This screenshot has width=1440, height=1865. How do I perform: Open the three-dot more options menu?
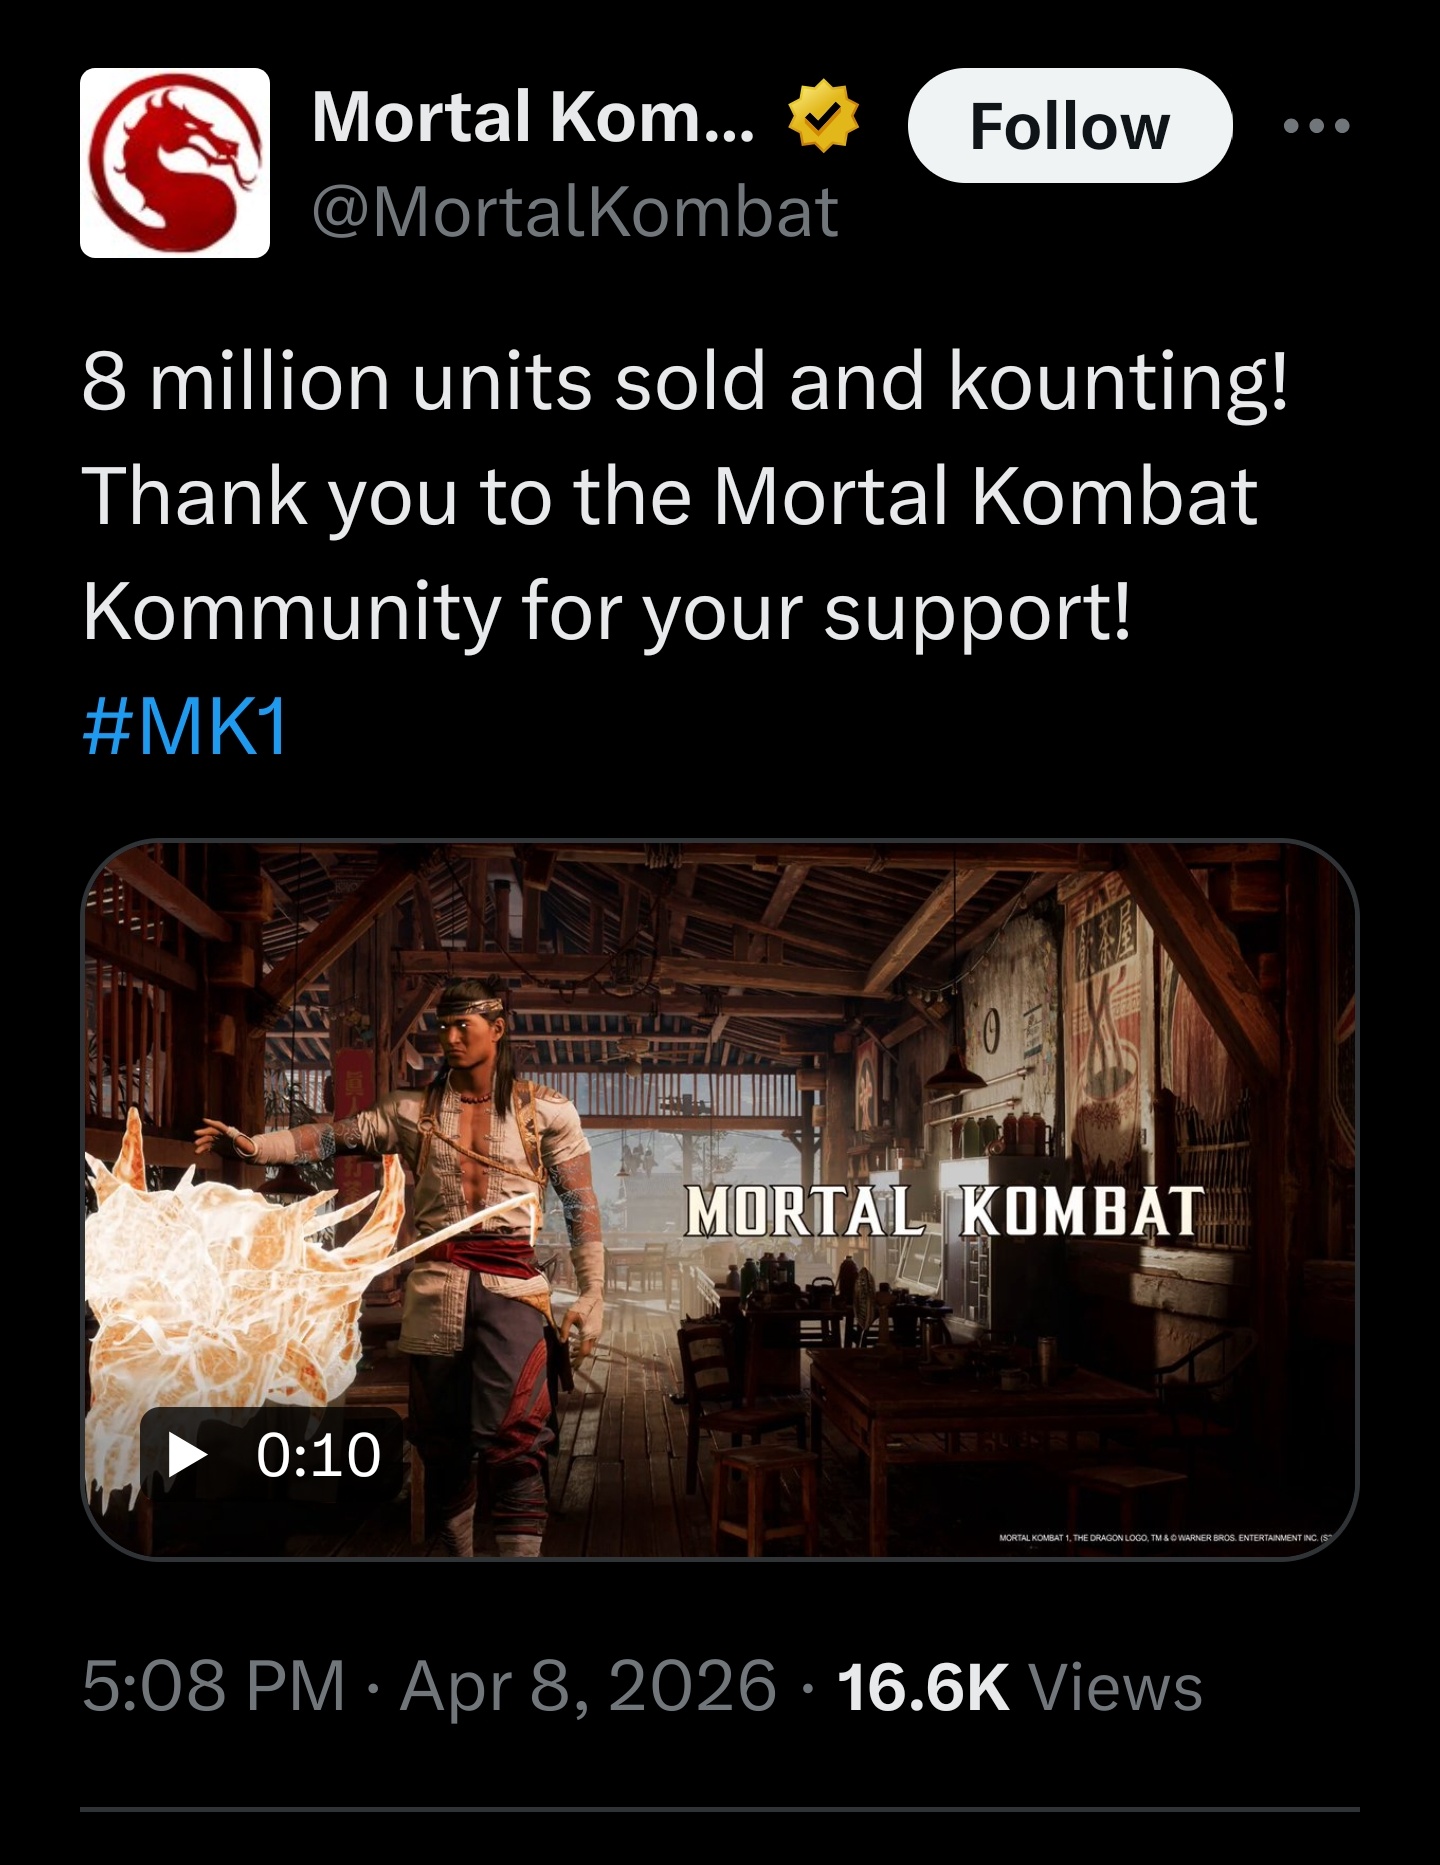1316,126
